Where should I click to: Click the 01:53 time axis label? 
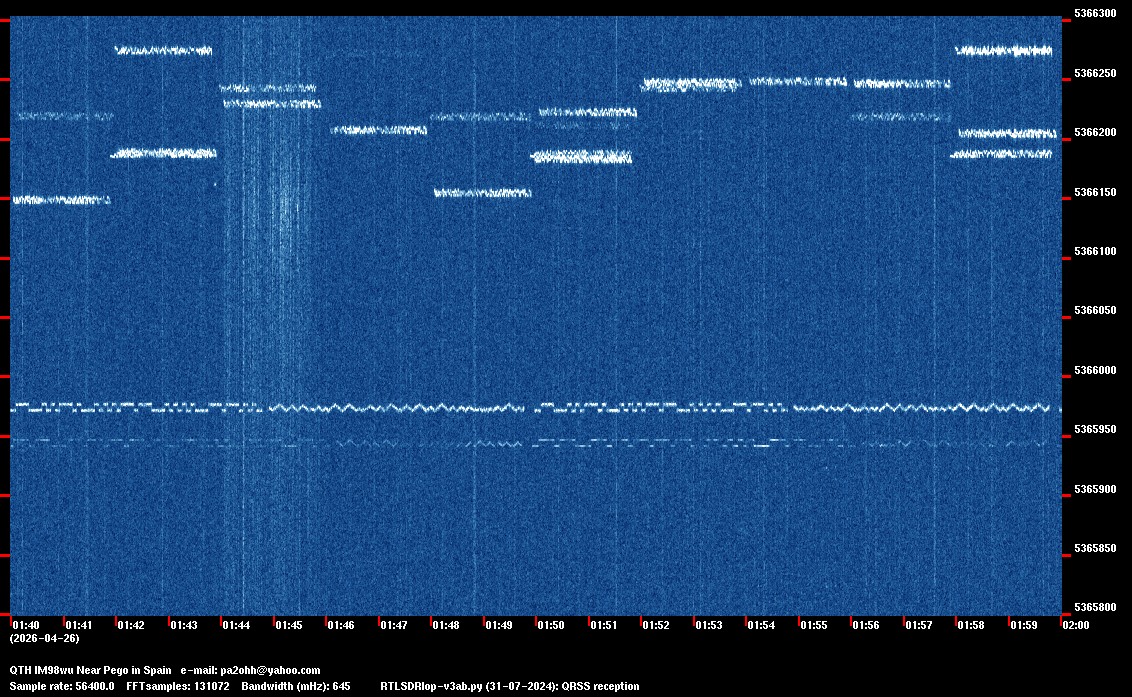coord(708,625)
